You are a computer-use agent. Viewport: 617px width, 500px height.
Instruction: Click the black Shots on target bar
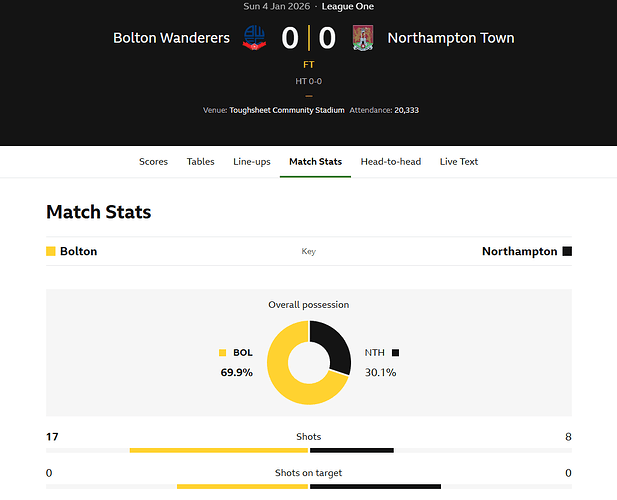click(x=375, y=487)
